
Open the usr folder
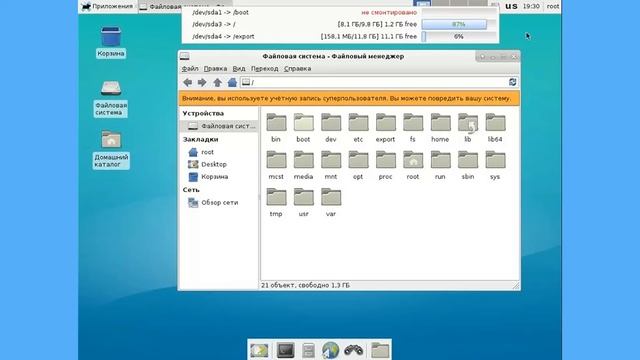[304, 202]
